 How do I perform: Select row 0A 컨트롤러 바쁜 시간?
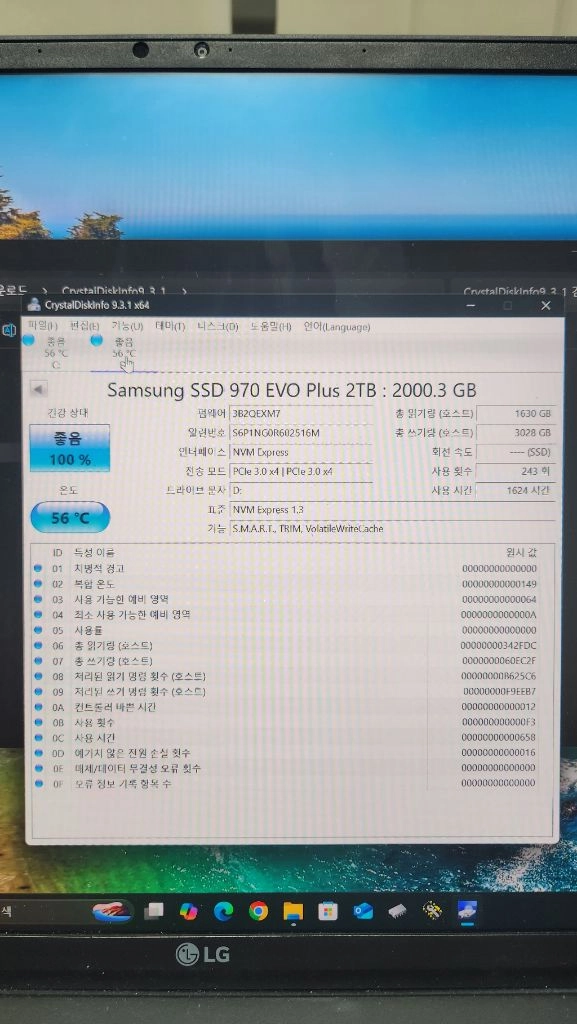click(x=285, y=707)
